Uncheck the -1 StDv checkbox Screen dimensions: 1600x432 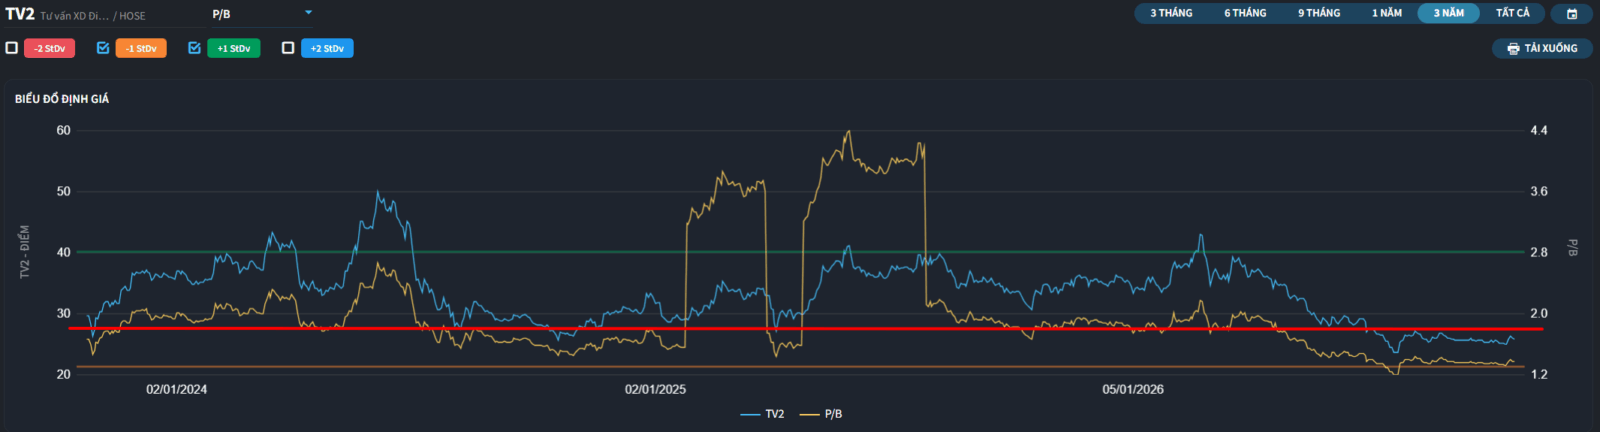[x=103, y=48]
